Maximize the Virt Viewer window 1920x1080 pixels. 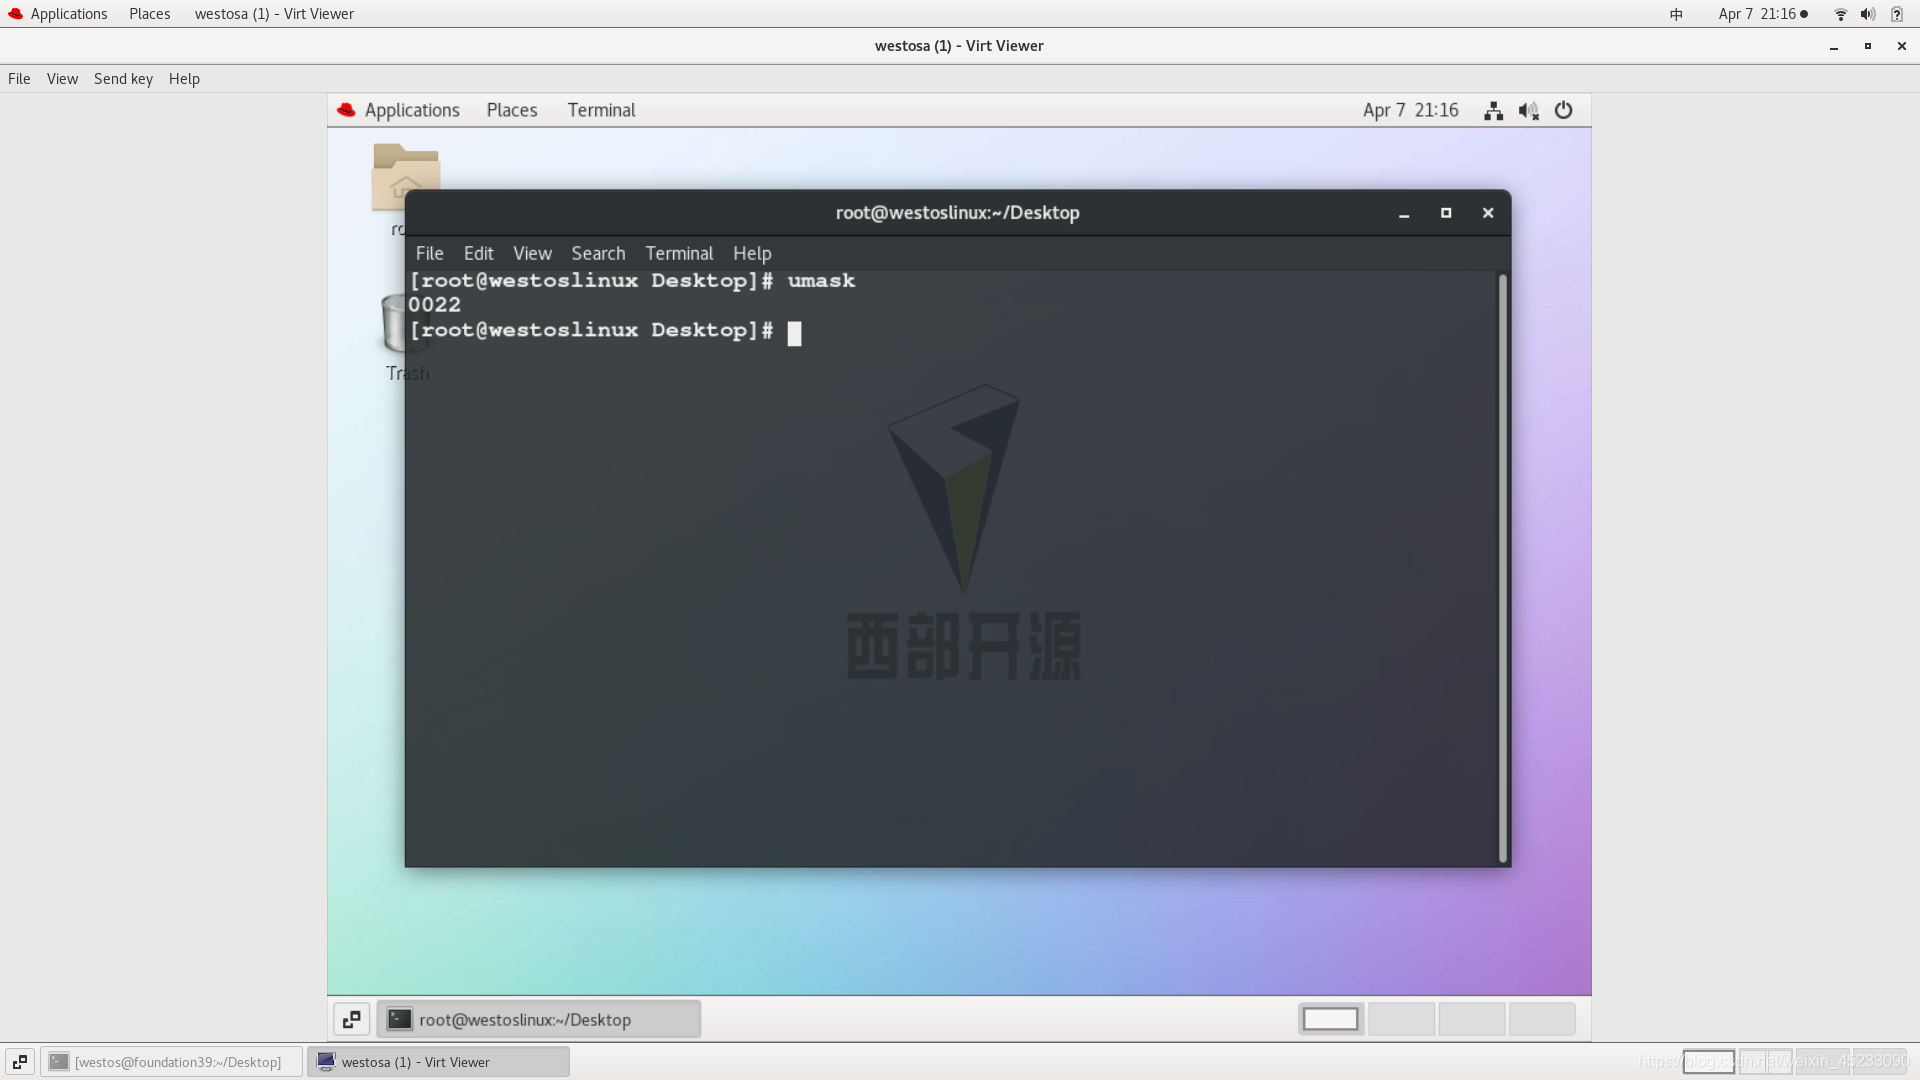[x=1867, y=46]
